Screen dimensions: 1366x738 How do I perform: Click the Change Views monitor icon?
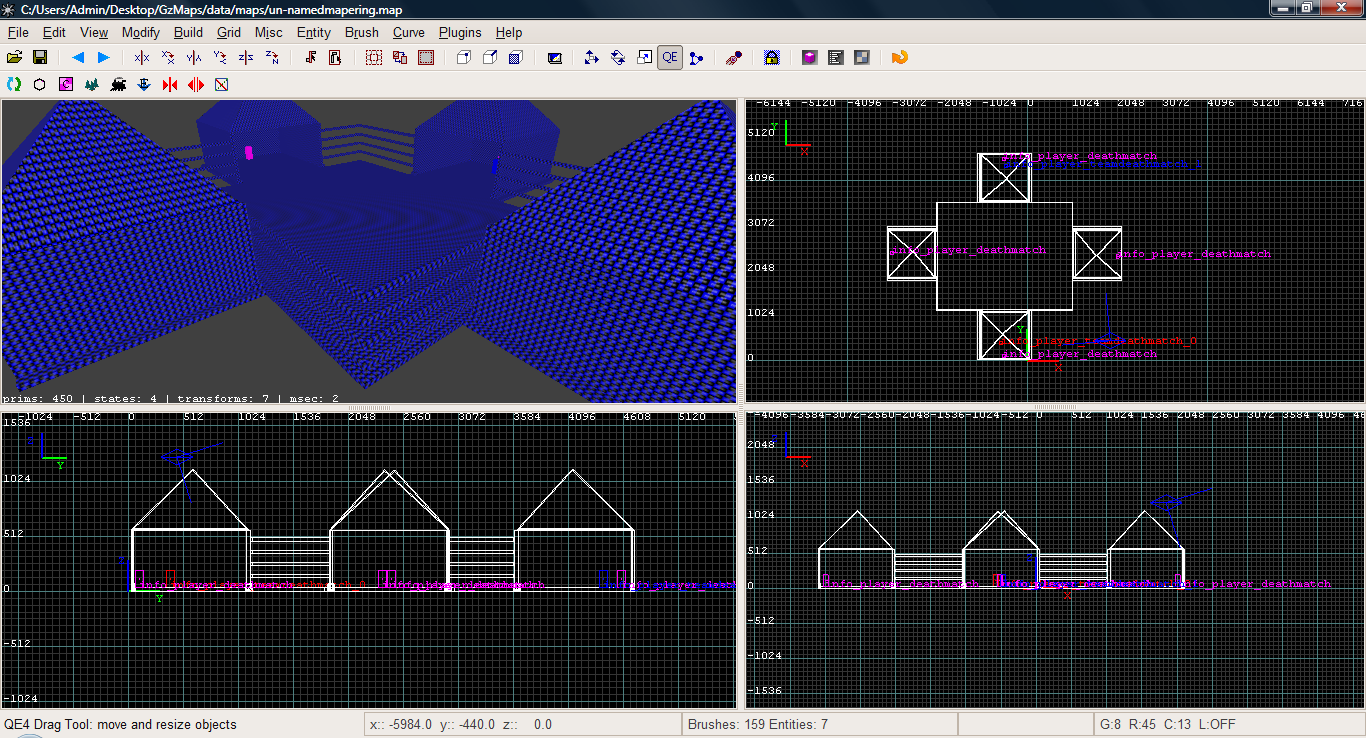(554, 58)
